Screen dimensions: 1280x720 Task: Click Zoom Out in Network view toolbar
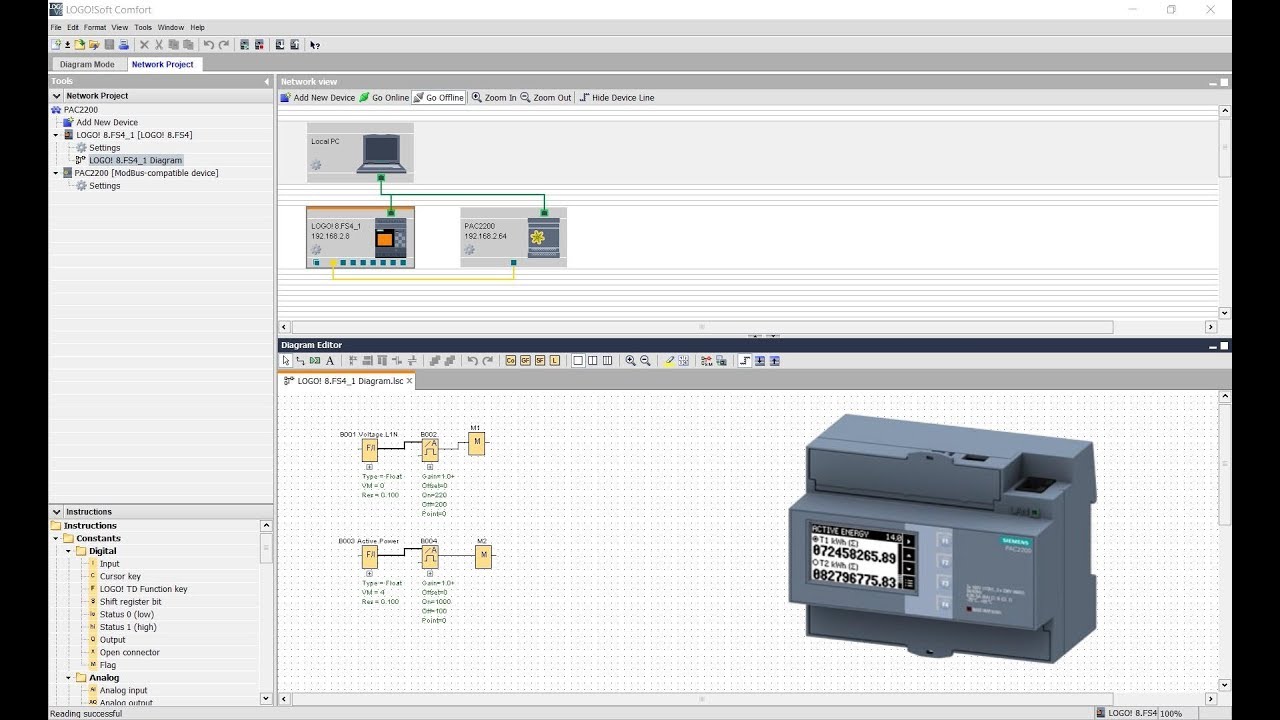click(546, 98)
